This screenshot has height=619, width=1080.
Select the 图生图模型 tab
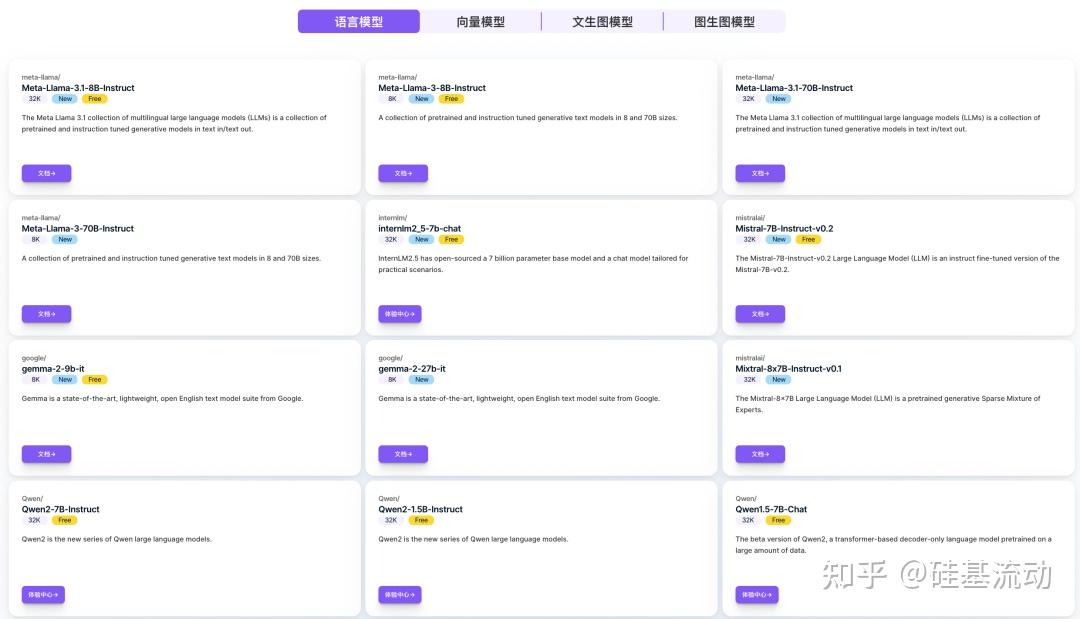(x=724, y=20)
